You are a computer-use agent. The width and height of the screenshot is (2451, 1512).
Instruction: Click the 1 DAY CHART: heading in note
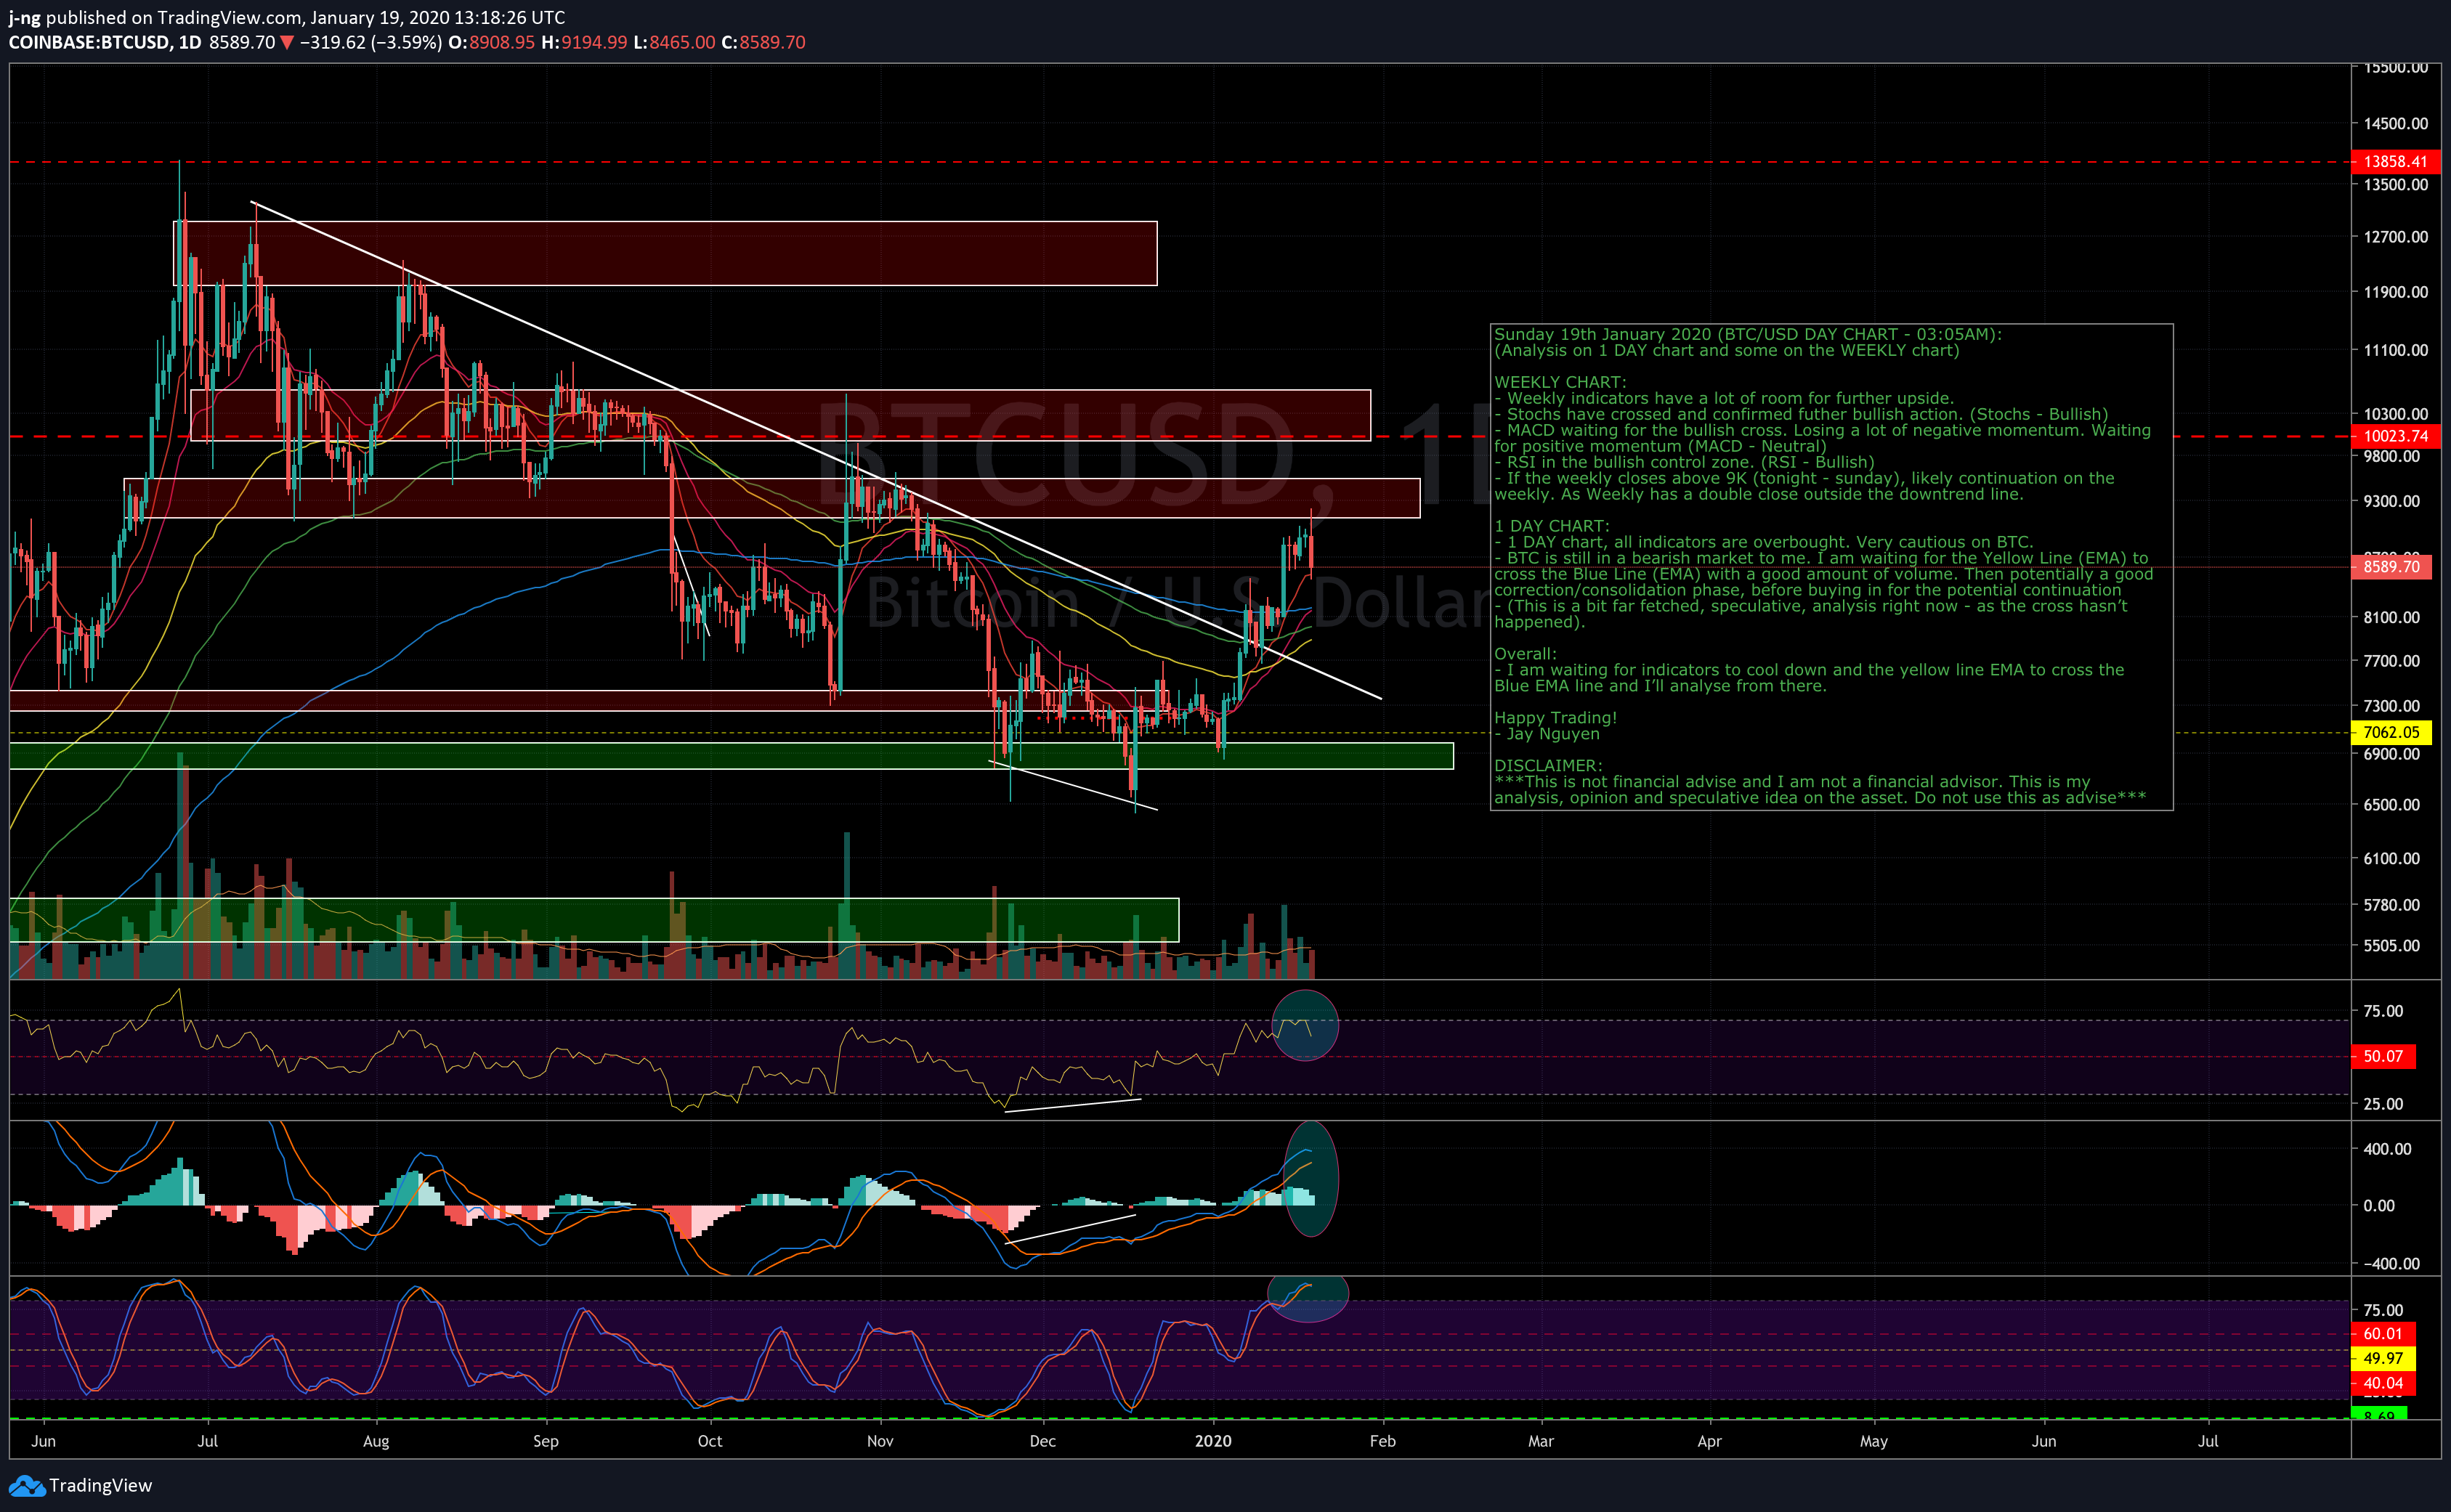click(x=1552, y=527)
